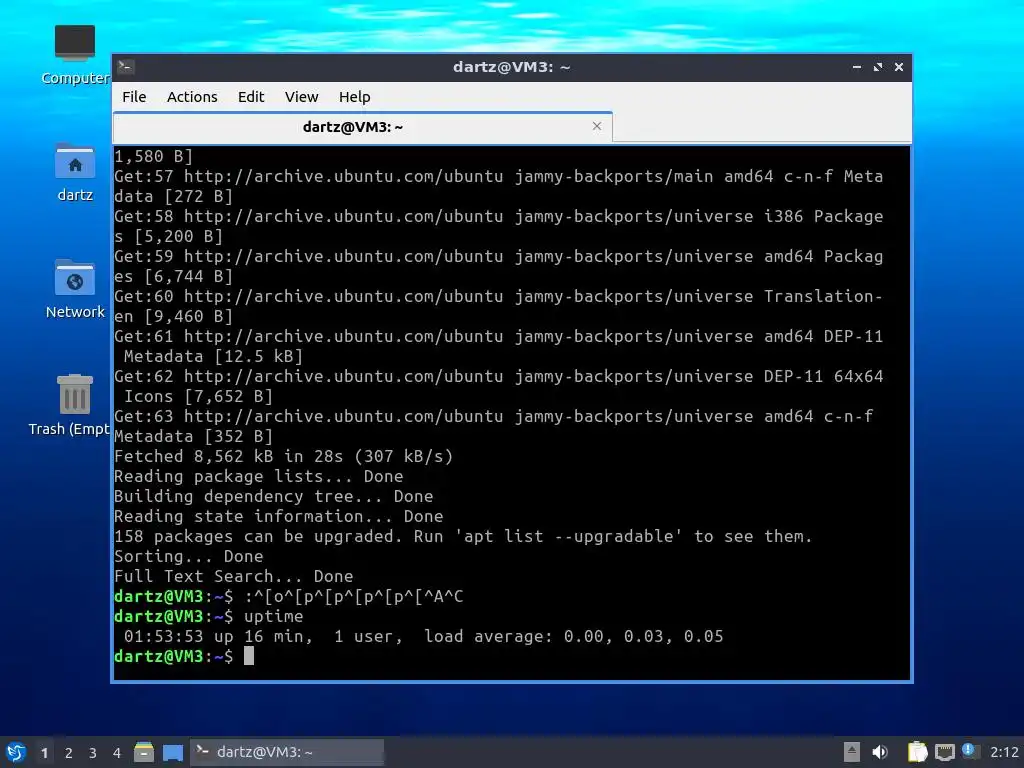Click 'Building dependency tree... Done' line

click(274, 496)
